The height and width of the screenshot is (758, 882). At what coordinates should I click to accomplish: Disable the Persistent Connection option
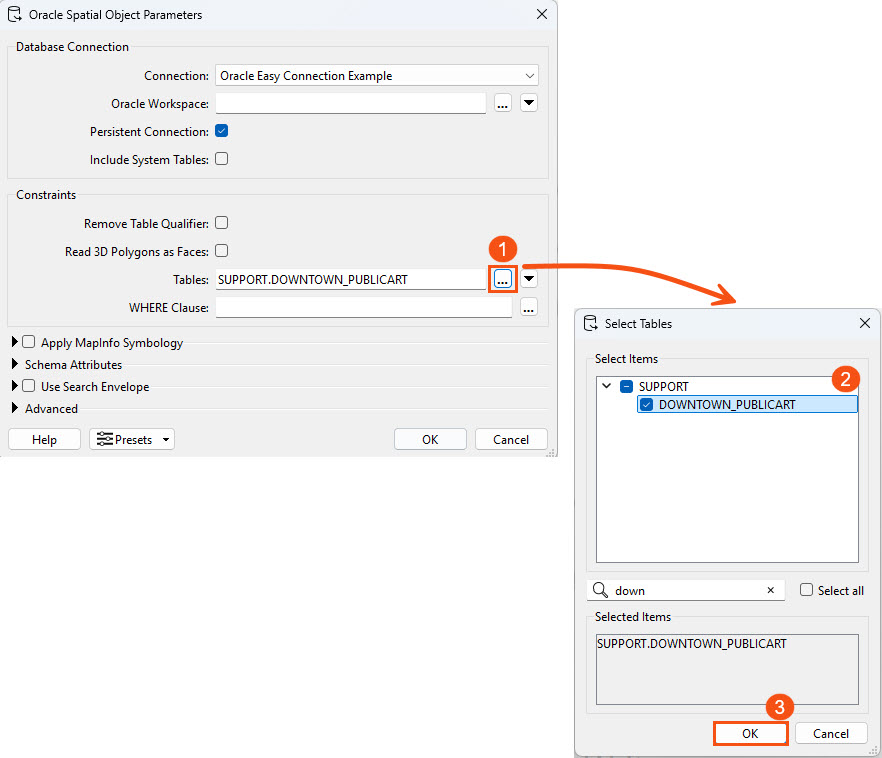pyautogui.click(x=221, y=131)
